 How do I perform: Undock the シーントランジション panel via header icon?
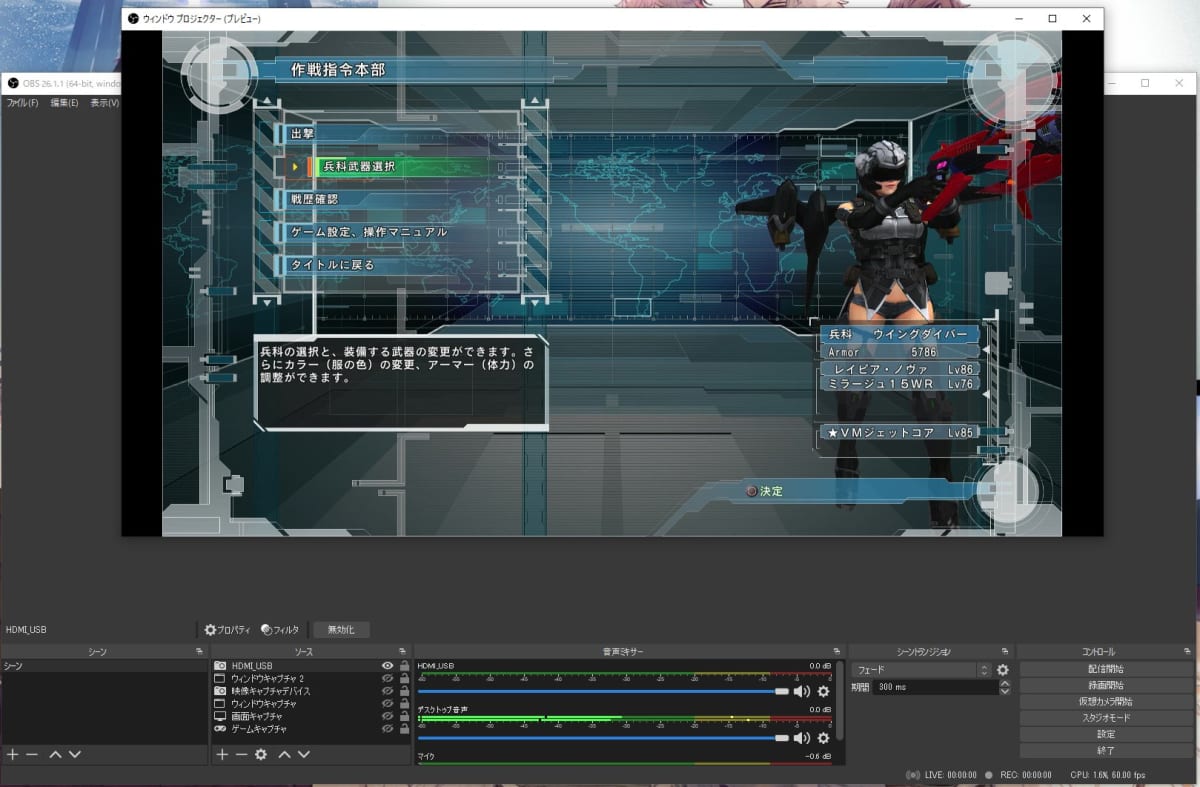tap(1006, 651)
